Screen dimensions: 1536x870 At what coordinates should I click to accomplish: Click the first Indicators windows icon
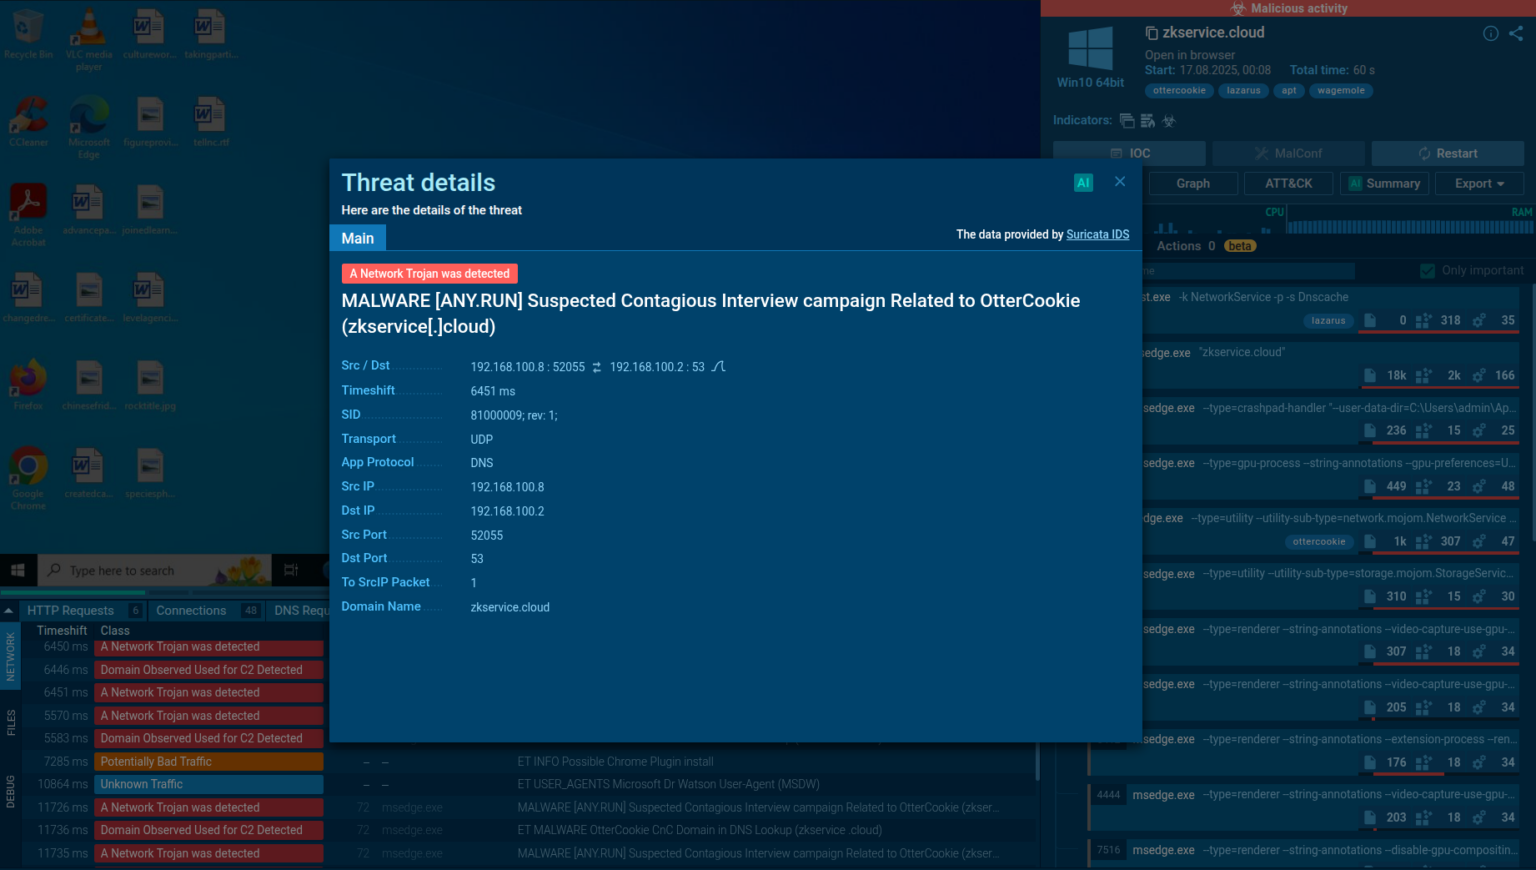click(1127, 121)
